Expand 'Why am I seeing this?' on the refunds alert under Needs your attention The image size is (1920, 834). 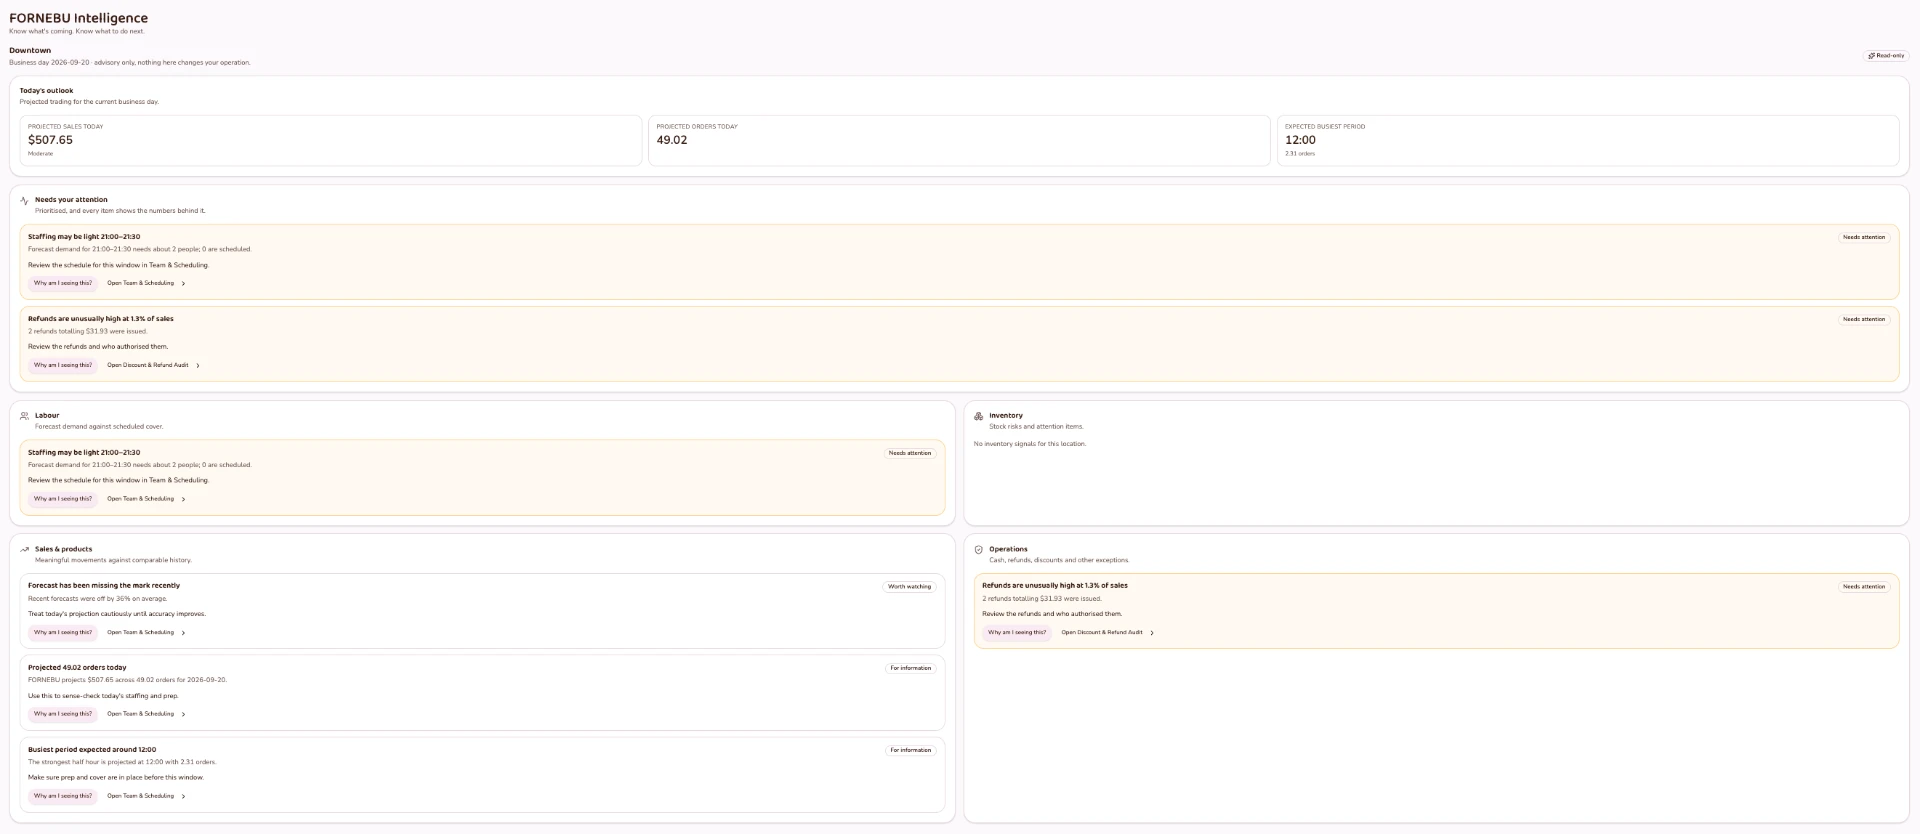63,365
